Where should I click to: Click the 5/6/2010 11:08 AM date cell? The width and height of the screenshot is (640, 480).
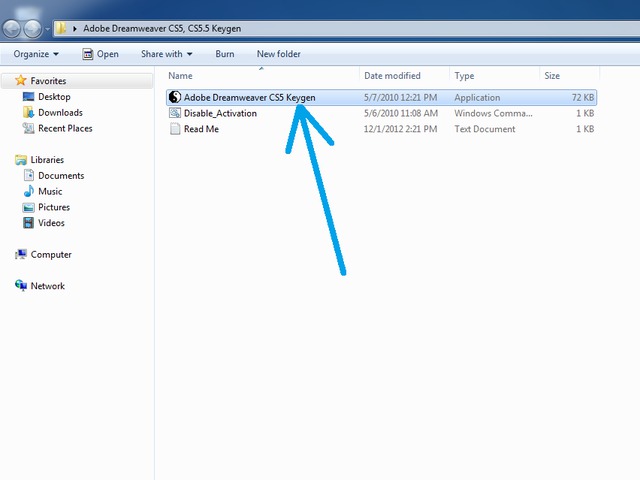coord(401,113)
